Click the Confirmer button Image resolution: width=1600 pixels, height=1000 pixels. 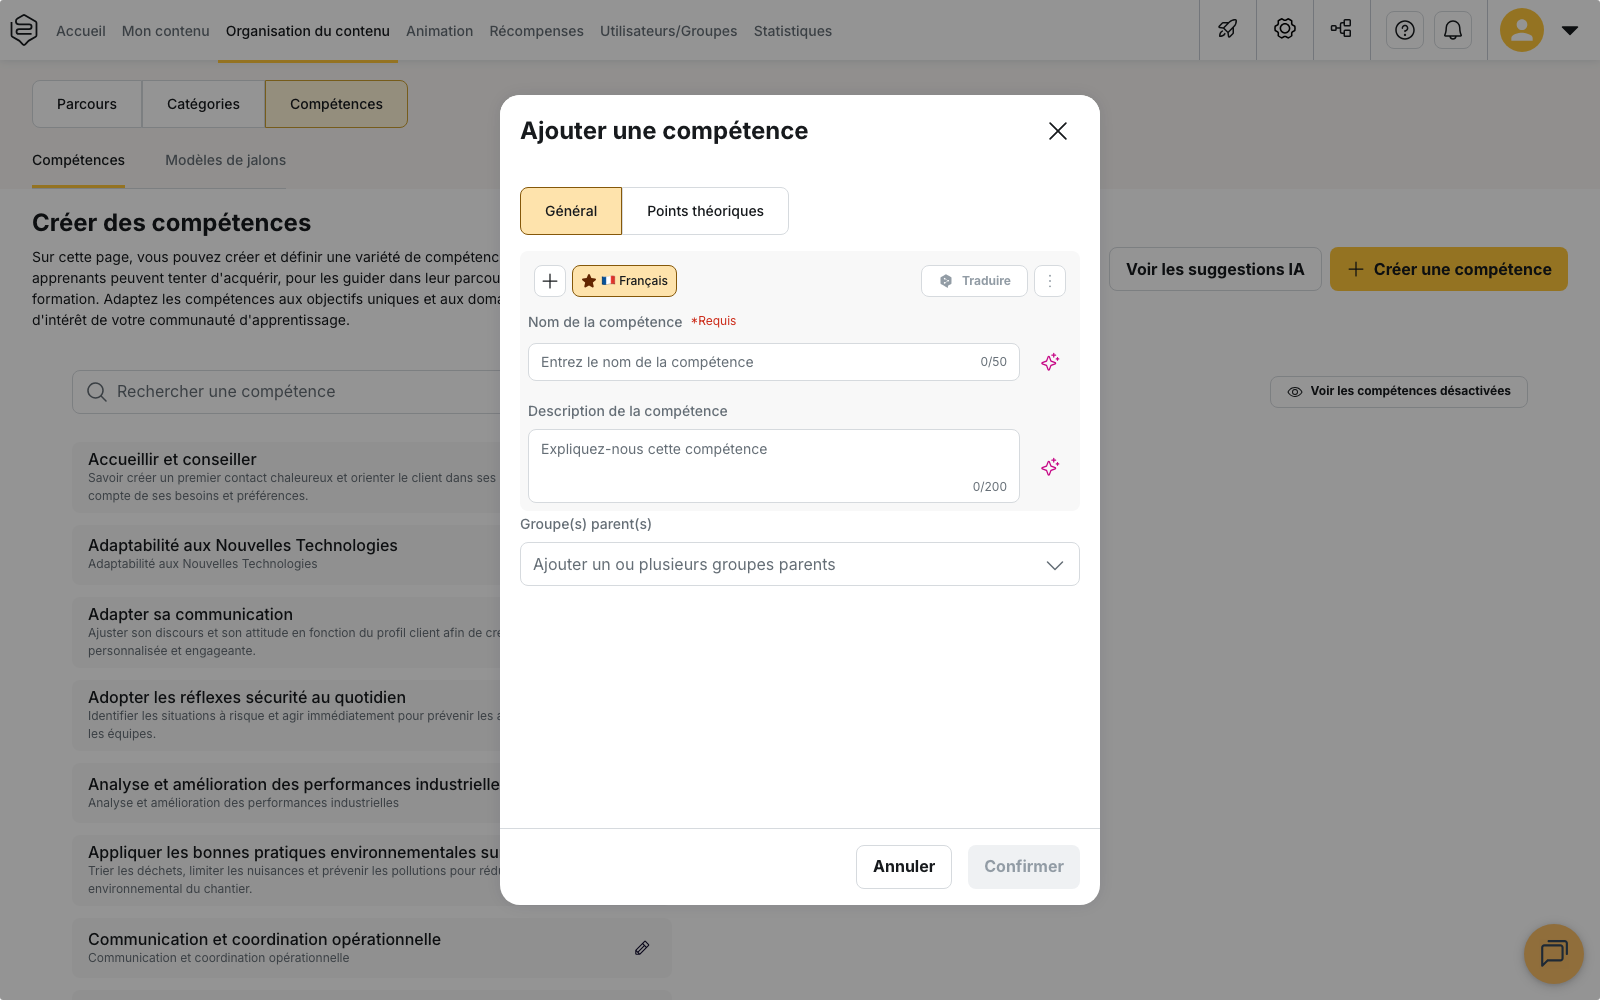pyautogui.click(x=1024, y=867)
